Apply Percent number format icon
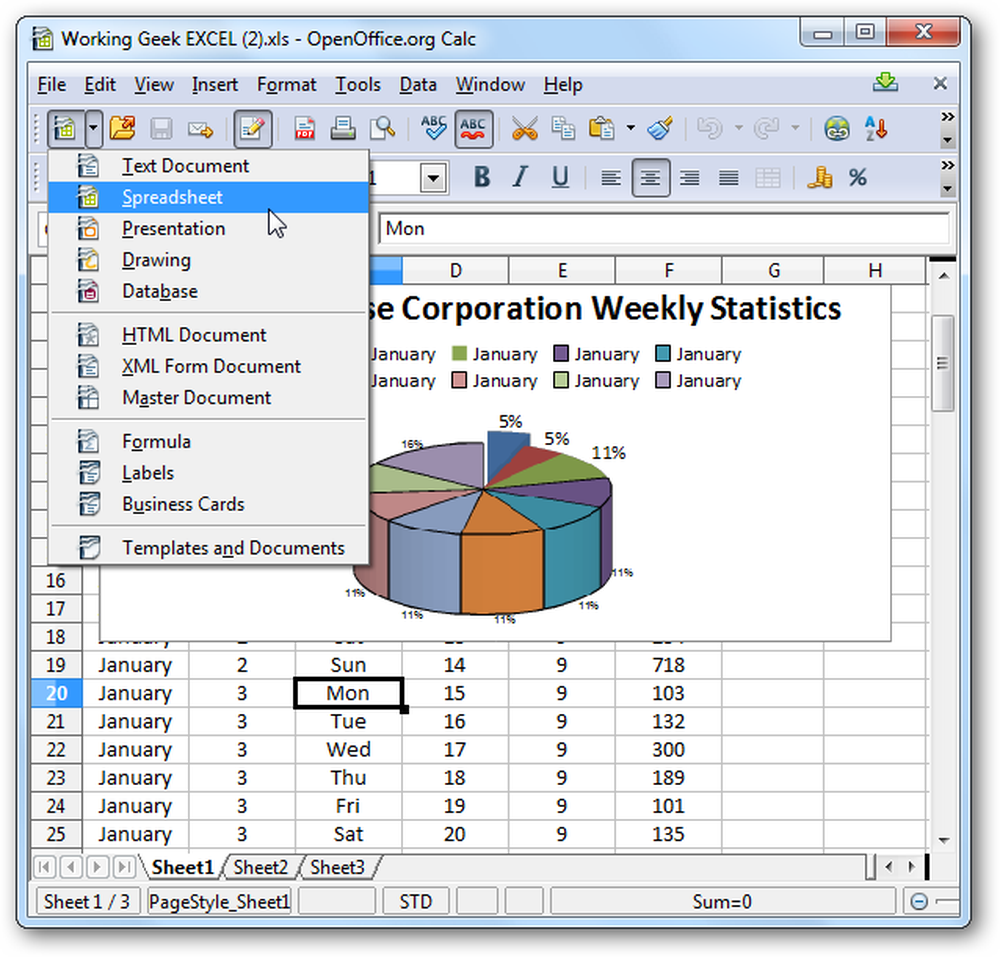This screenshot has height=957, width=1000. [858, 177]
